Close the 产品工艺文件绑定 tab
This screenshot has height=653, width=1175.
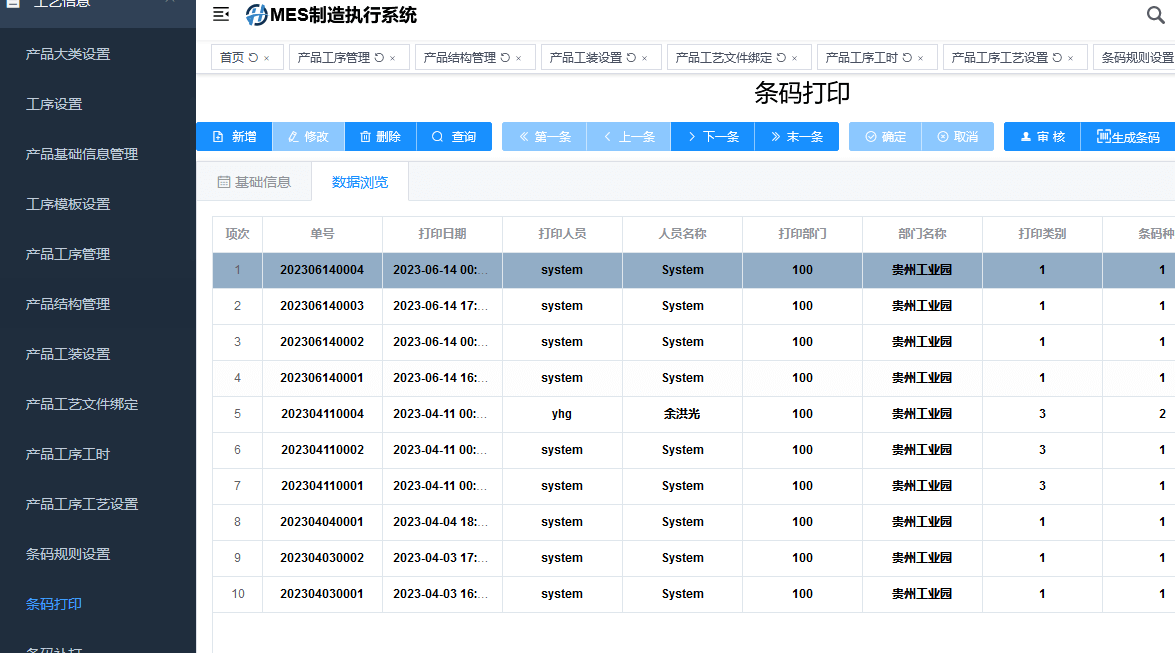click(795, 58)
